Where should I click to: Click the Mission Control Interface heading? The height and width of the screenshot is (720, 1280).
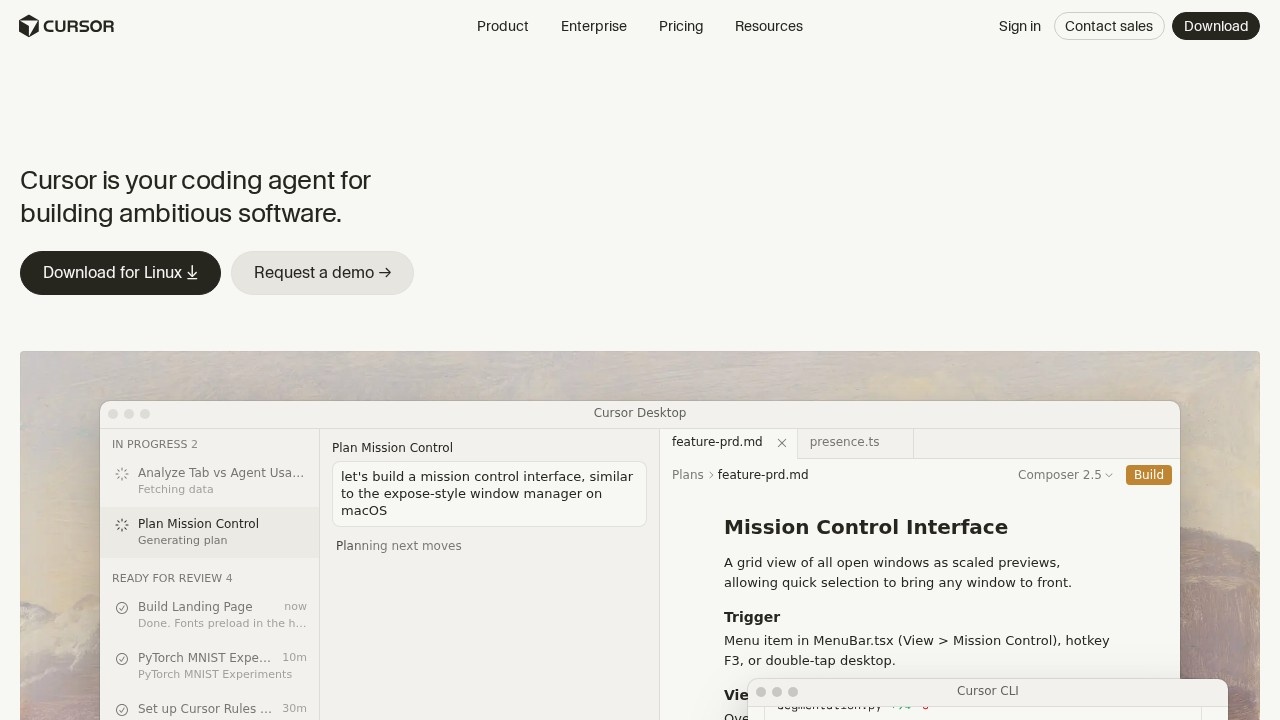pyautogui.click(x=866, y=527)
